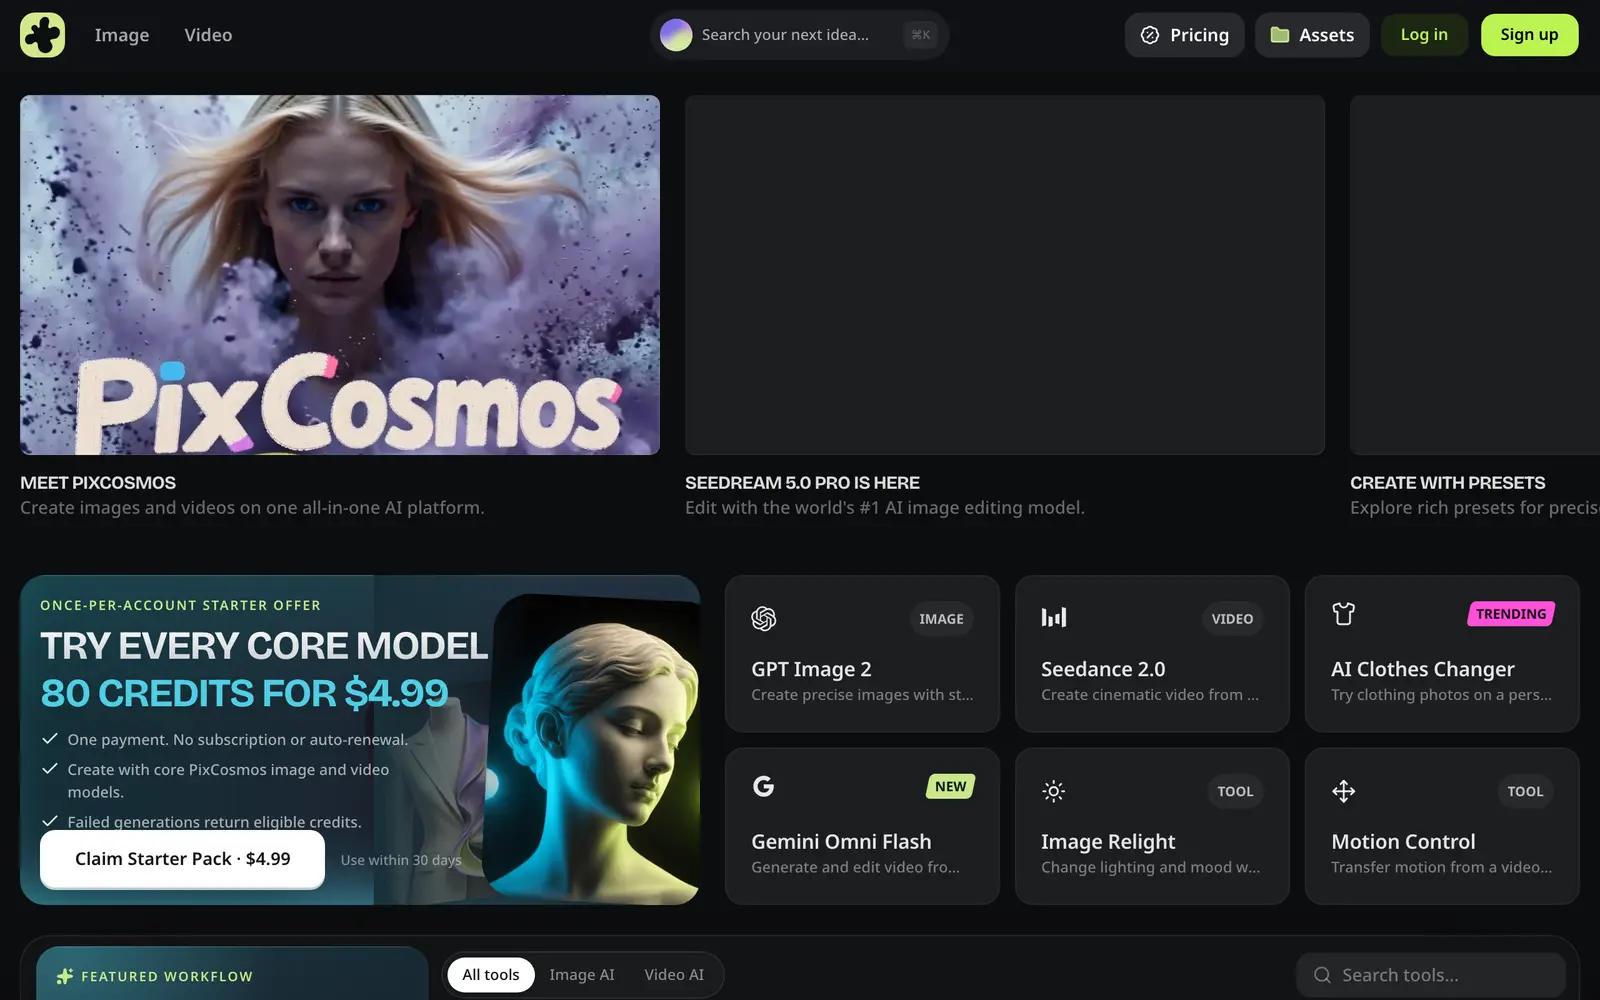The width and height of the screenshot is (1600, 1000).
Task: Click the Use within 30 days text
Action: point(401,860)
